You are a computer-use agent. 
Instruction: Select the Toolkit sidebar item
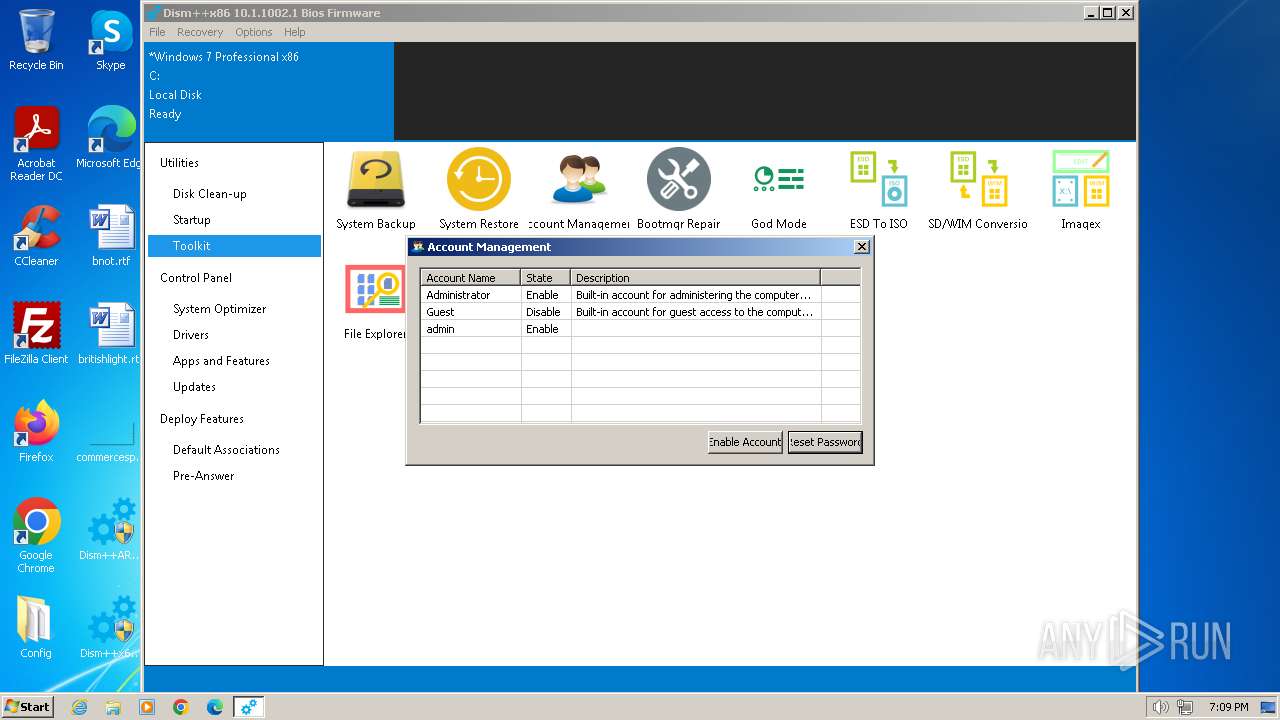234,246
